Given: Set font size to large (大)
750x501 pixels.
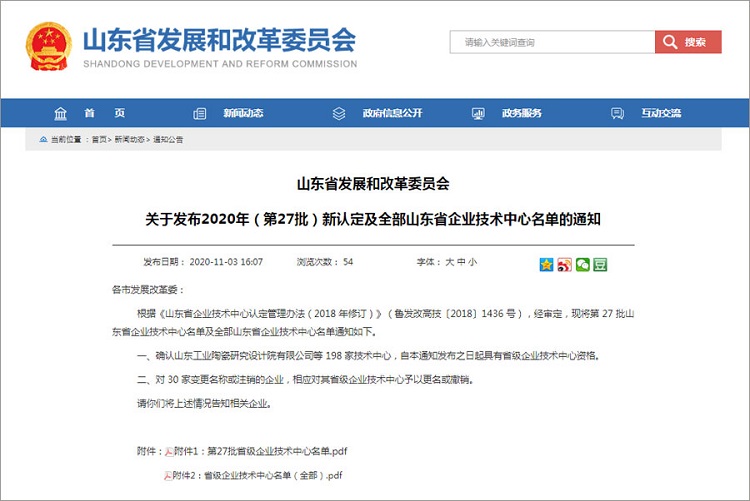Looking at the screenshot, I should coord(449,262).
